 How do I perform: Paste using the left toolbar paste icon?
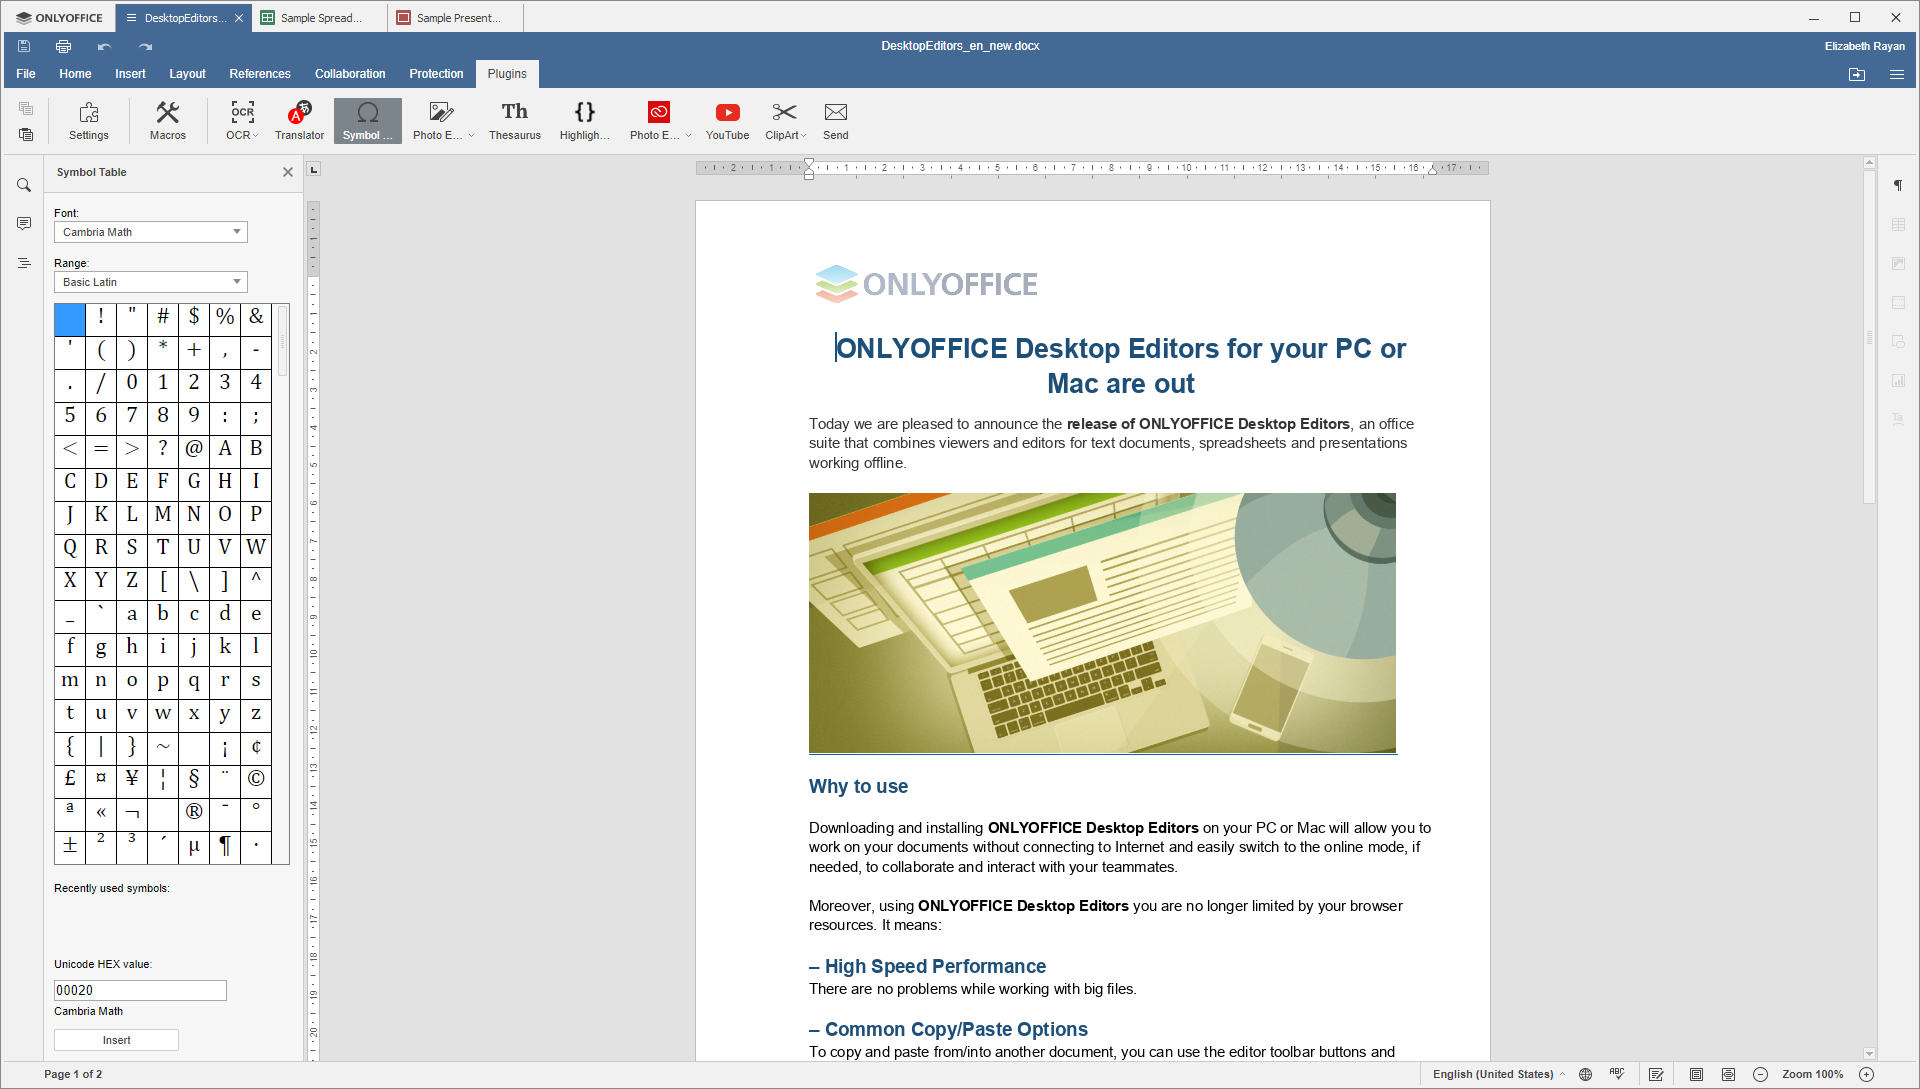tap(26, 134)
